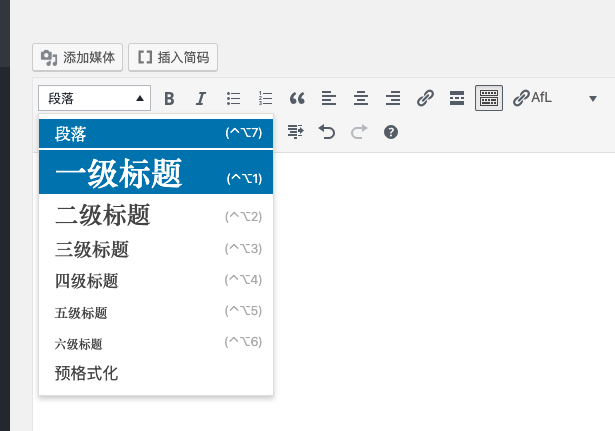Align text left
615x431 pixels.
pos(329,98)
